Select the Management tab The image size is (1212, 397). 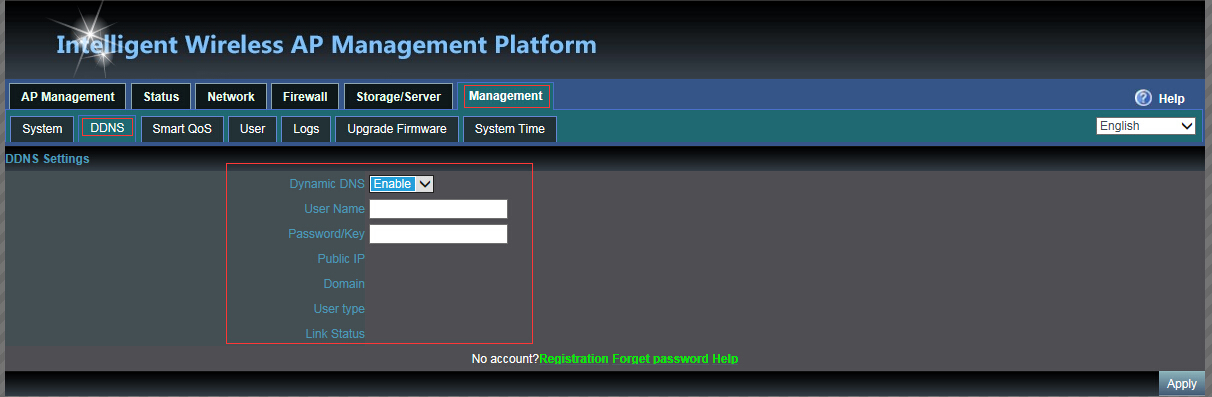(505, 96)
